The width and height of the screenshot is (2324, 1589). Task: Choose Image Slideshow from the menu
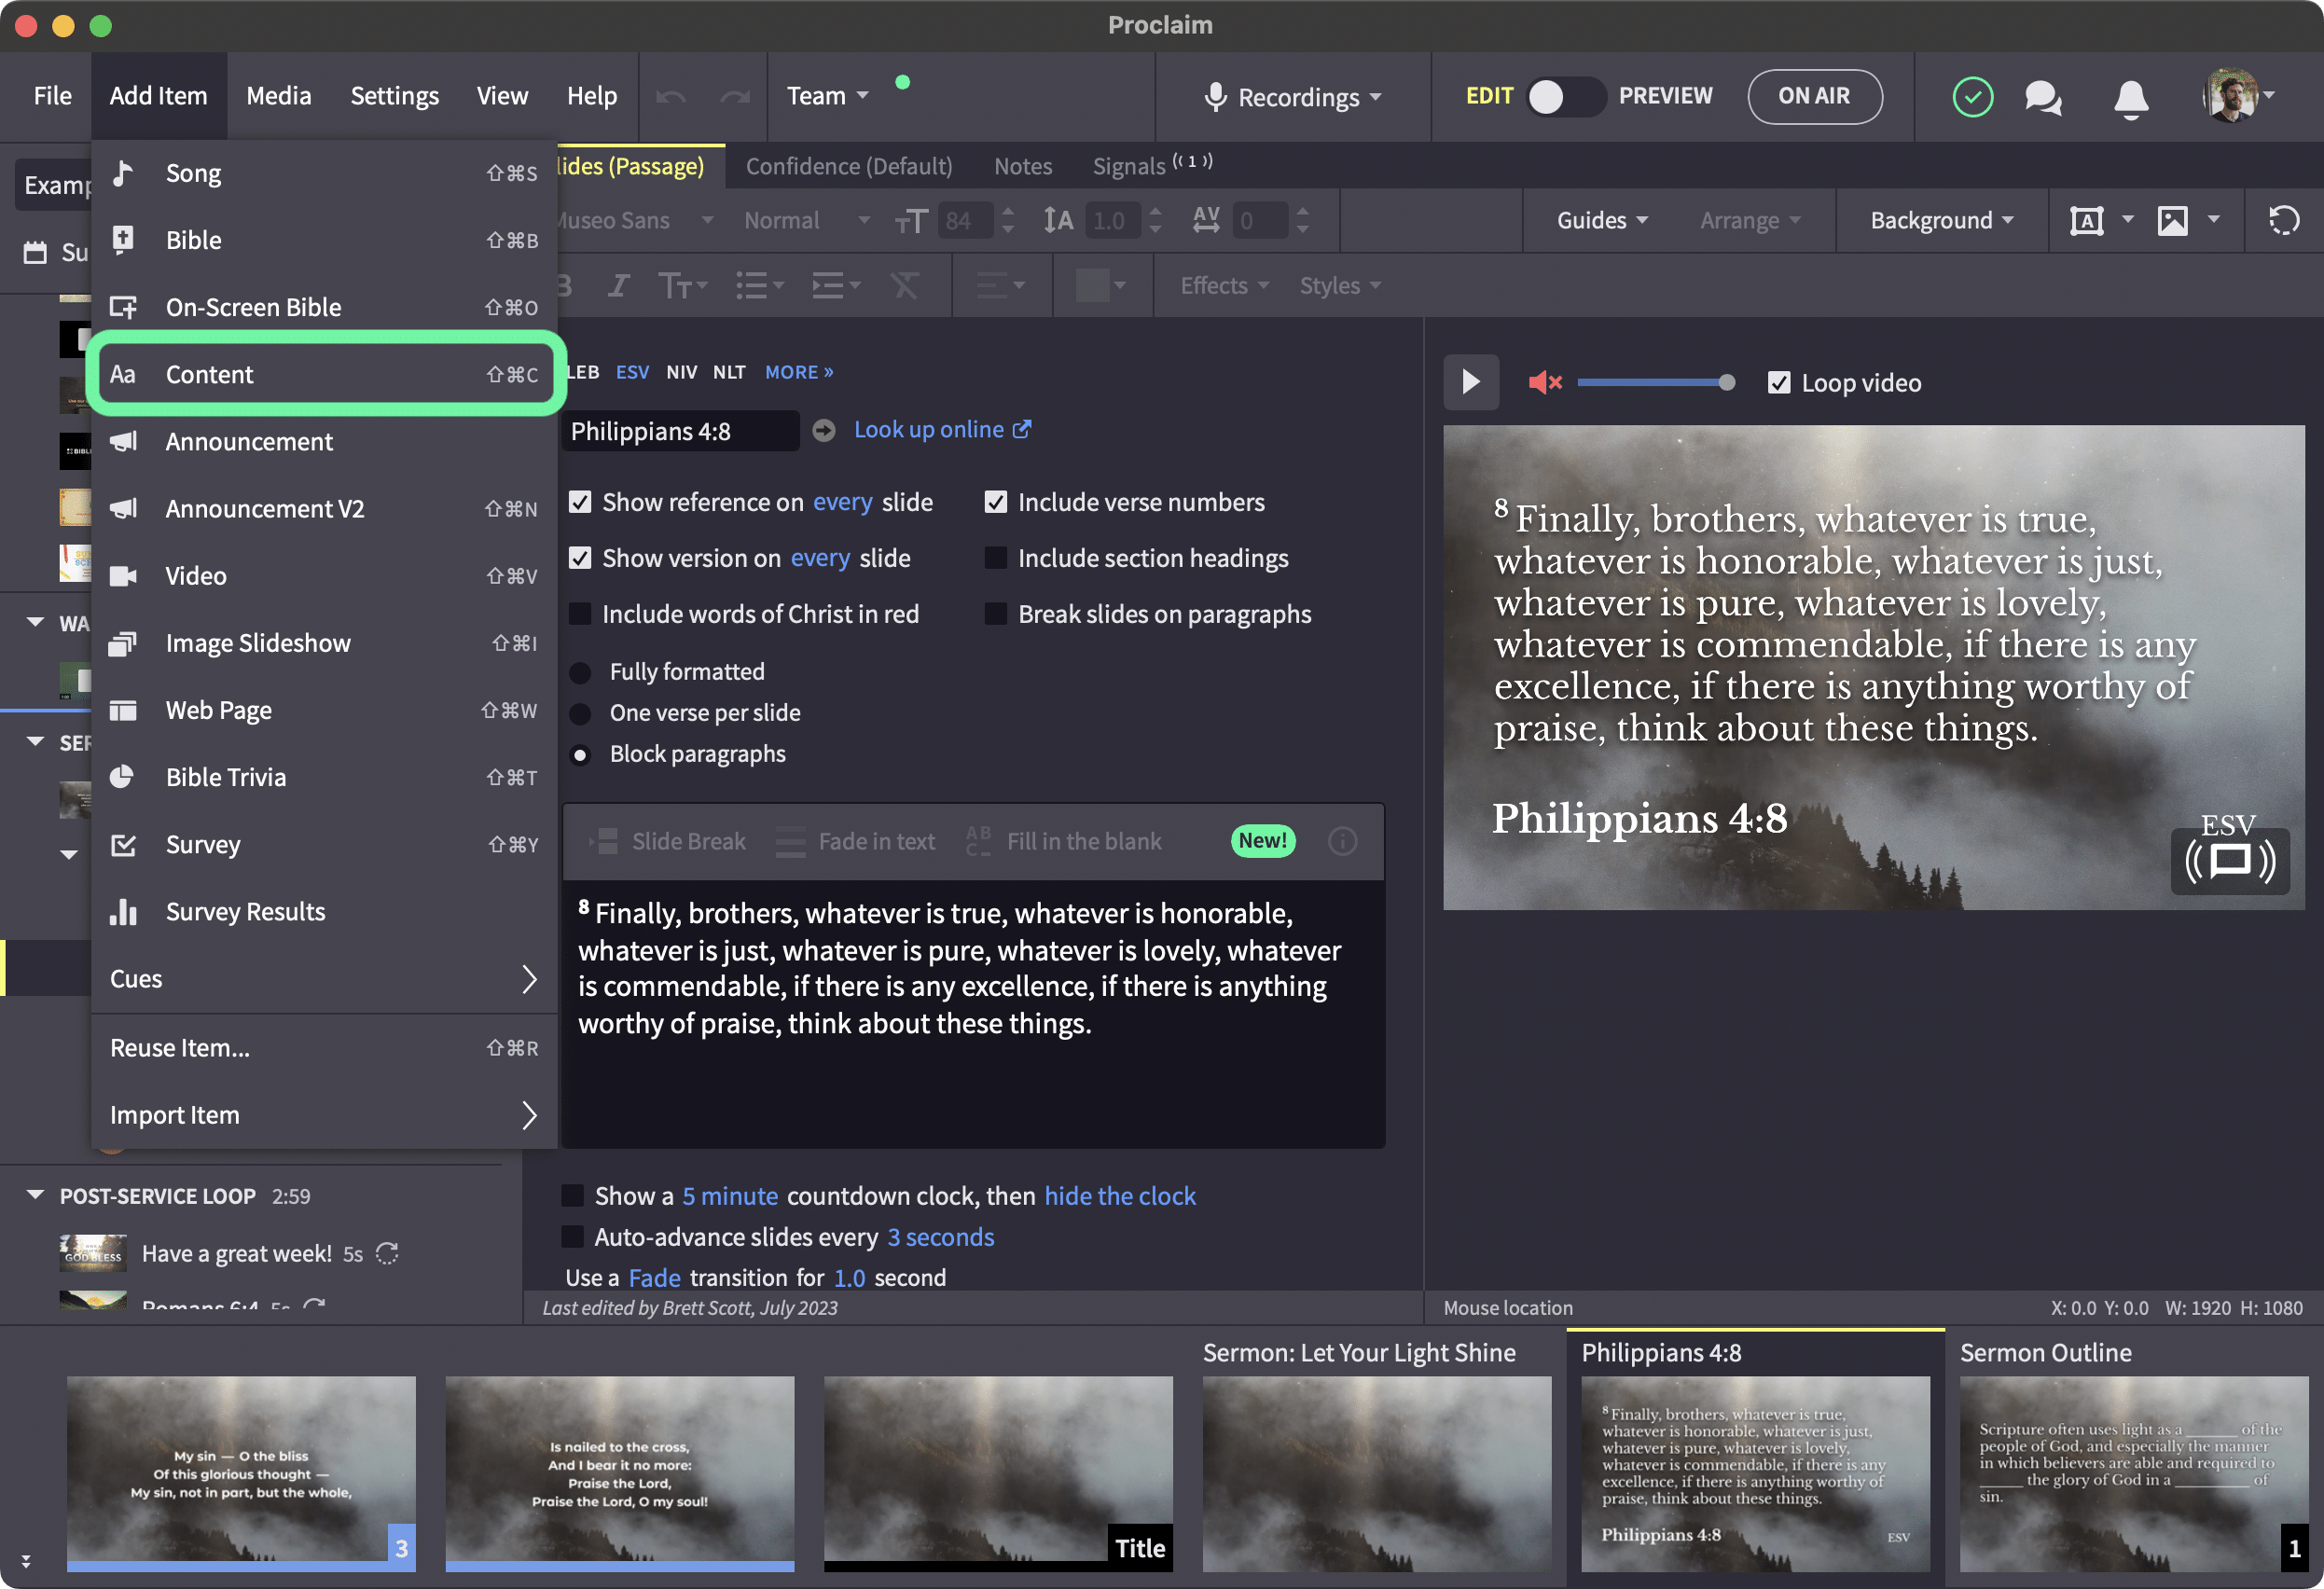(324, 643)
